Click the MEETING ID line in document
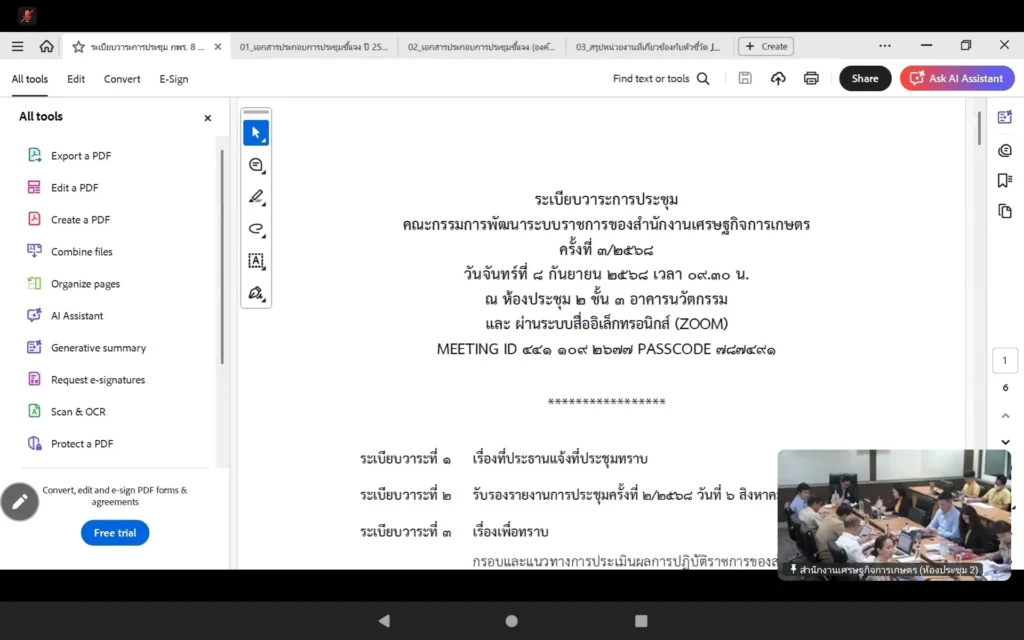Screen dimensions: 1024x640 [x=606, y=349]
